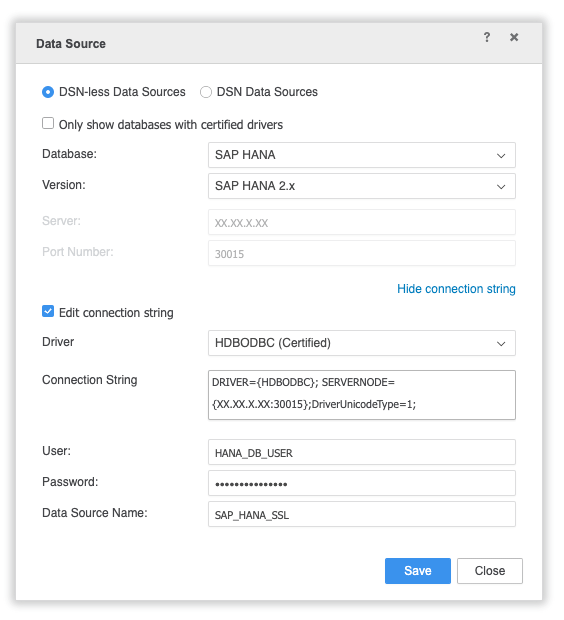Focus the Data Source Name field
Screen dimensions: 564x620
(361, 514)
